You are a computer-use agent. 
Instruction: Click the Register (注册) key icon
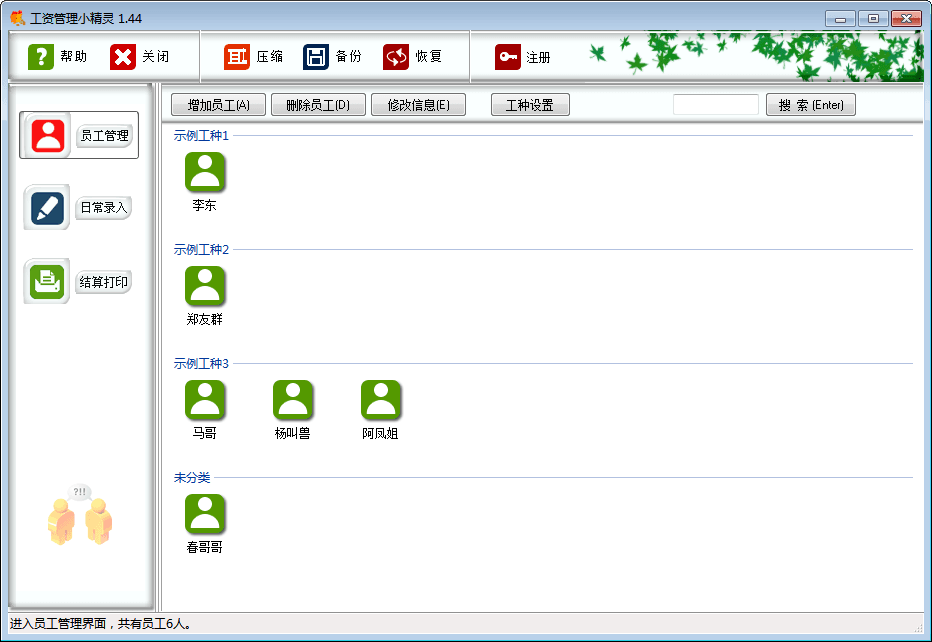507,57
